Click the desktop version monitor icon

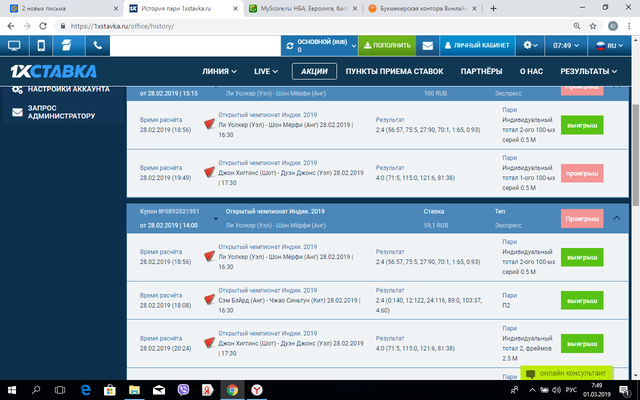pyautogui.click(x=15, y=46)
